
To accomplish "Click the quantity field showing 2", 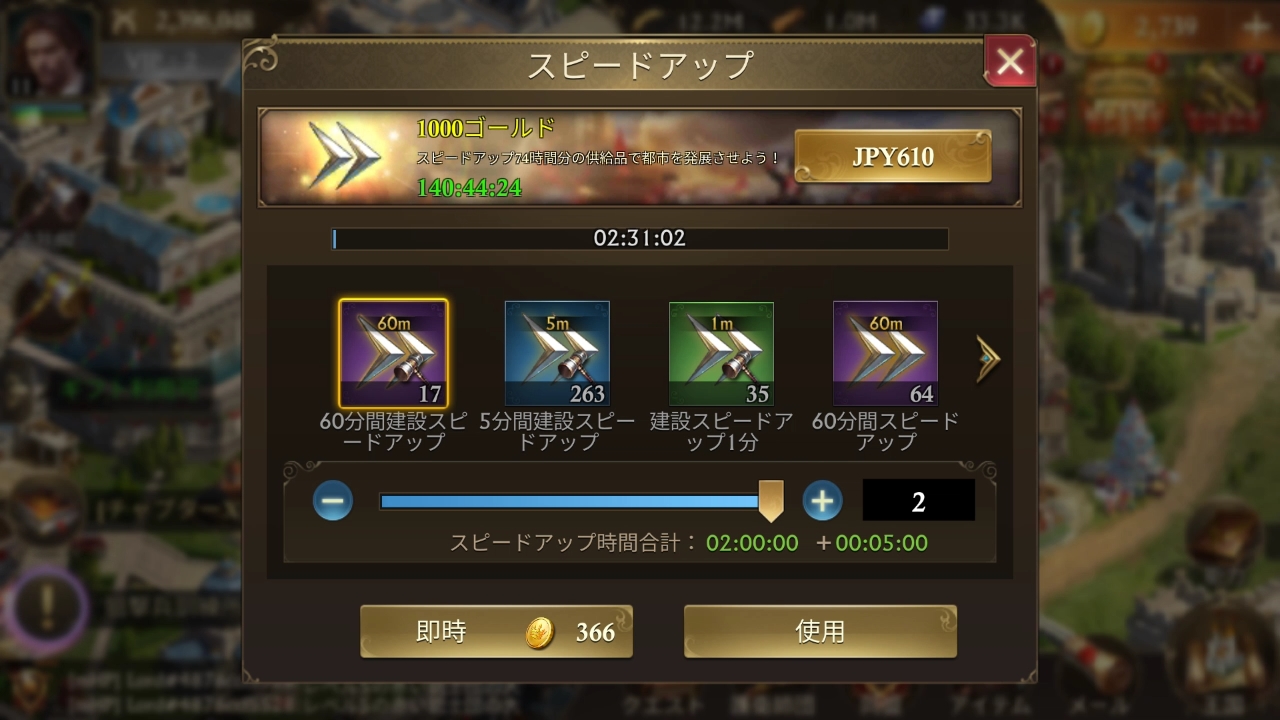I will (x=918, y=500).
